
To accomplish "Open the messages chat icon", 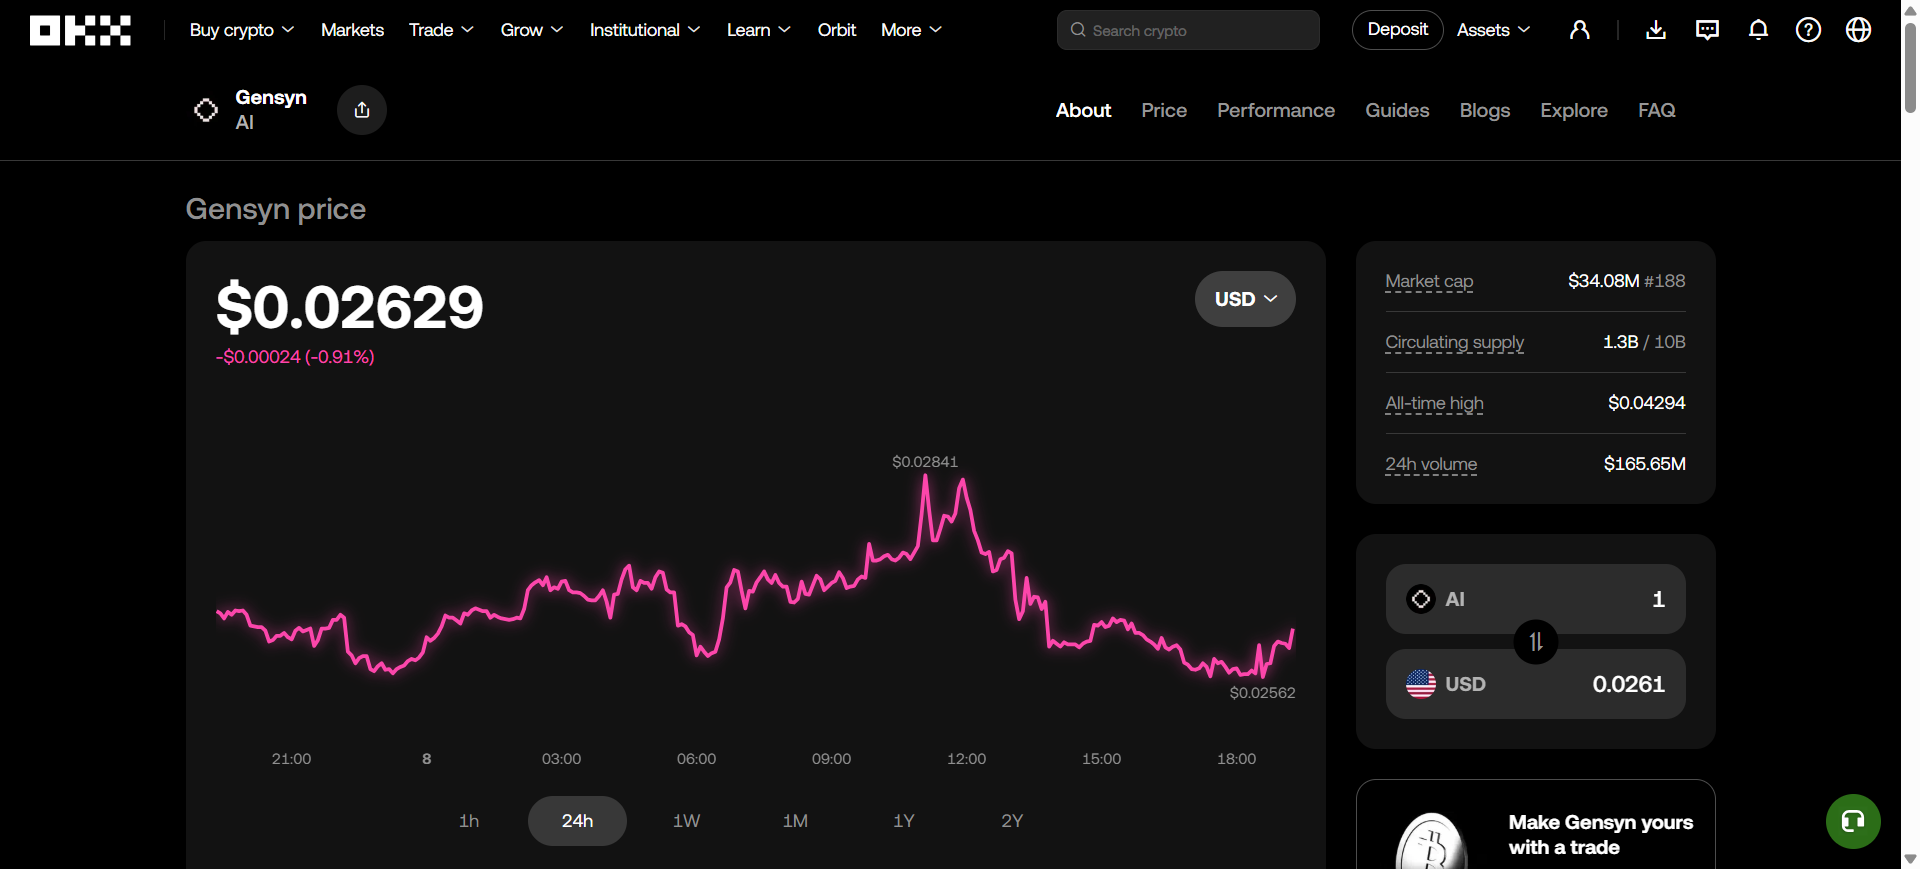I will pos(1707,30).
